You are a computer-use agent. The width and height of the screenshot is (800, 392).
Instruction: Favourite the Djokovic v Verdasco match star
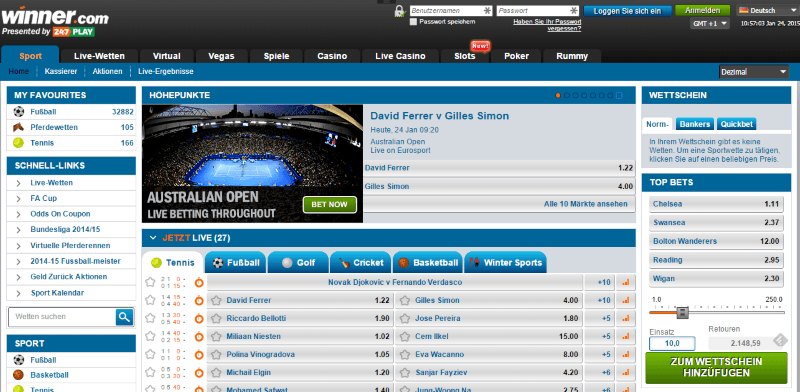point(150,282)
